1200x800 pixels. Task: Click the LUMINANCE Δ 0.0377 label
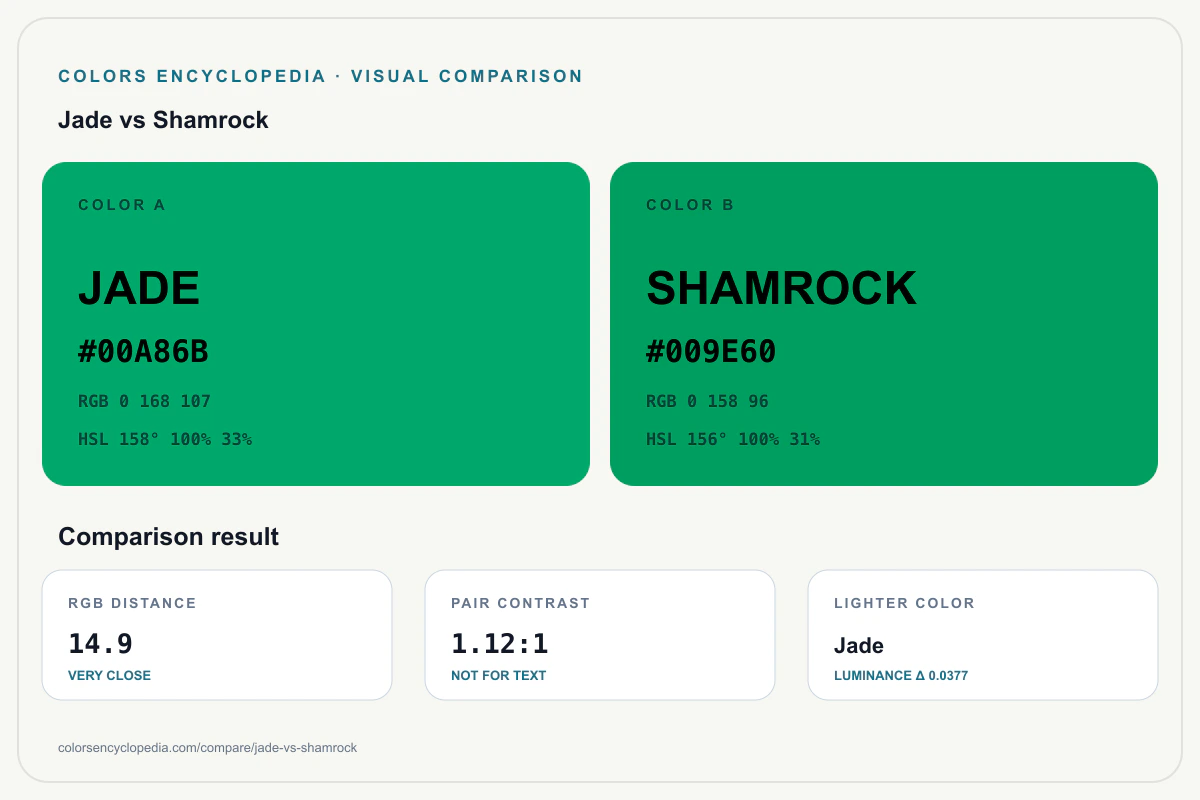(901, 676)
